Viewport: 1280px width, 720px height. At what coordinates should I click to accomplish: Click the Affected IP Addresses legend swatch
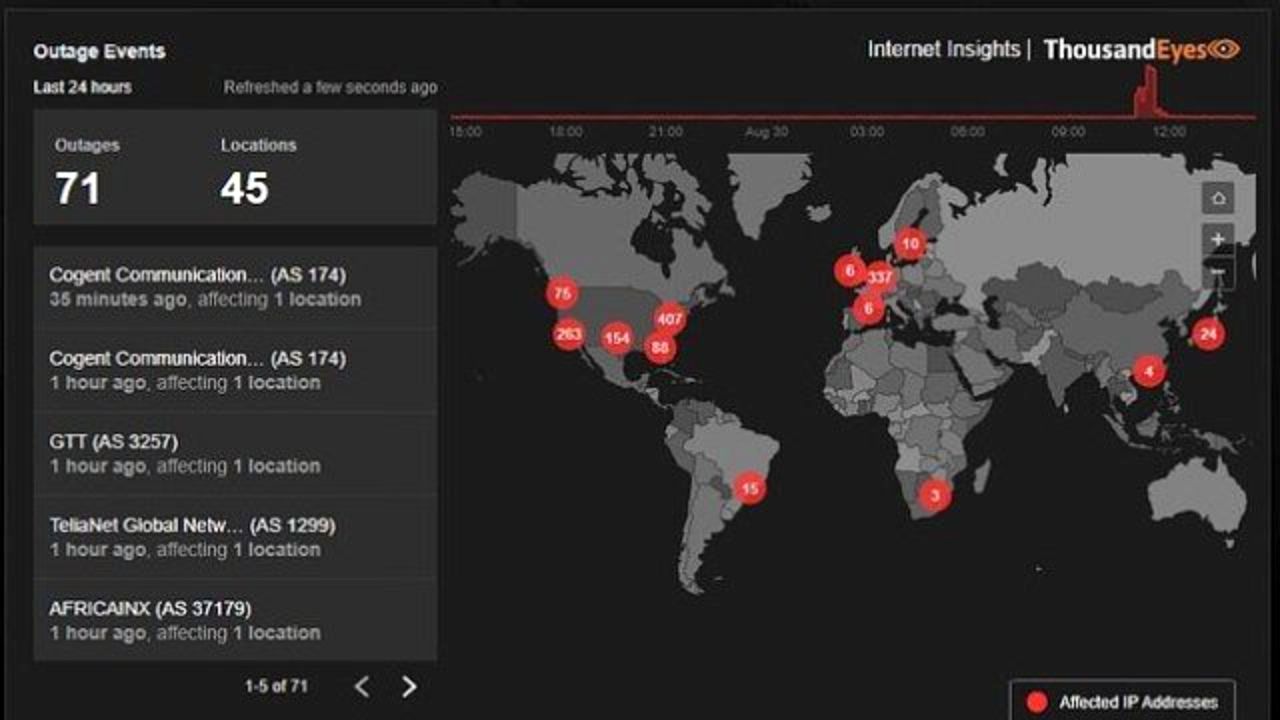[x=1037, y=703]
